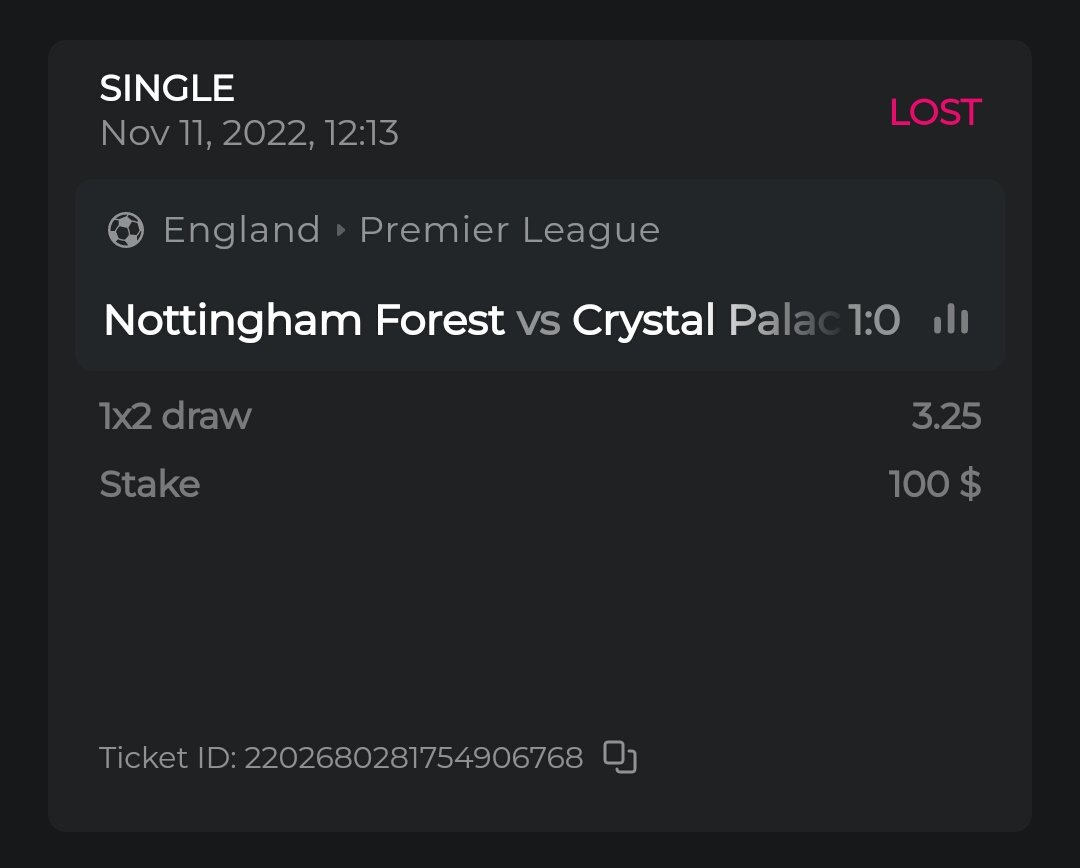Click the Nov 11, 2022 bet date
Viewport: 1080px width, 868px height.
[x=249, y=133]
